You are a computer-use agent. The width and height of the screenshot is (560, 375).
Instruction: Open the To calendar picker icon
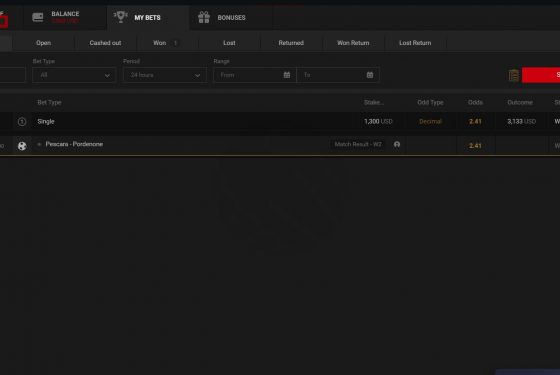click(x=370, y=75)
